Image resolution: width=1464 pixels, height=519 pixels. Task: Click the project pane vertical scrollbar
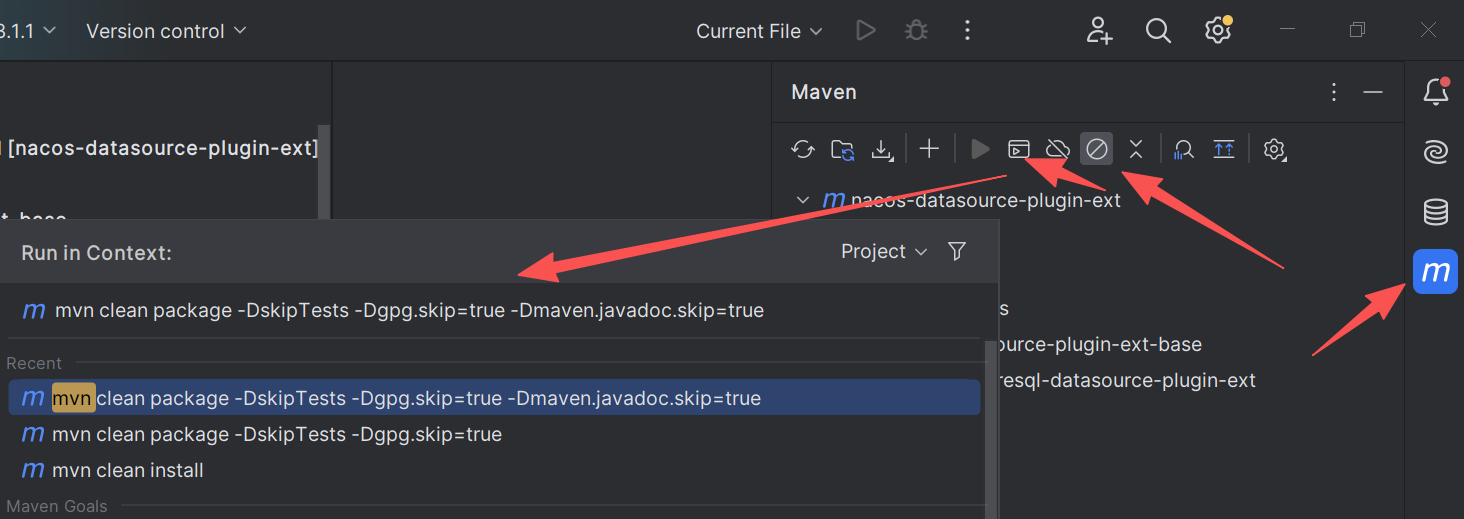(323, 170)
